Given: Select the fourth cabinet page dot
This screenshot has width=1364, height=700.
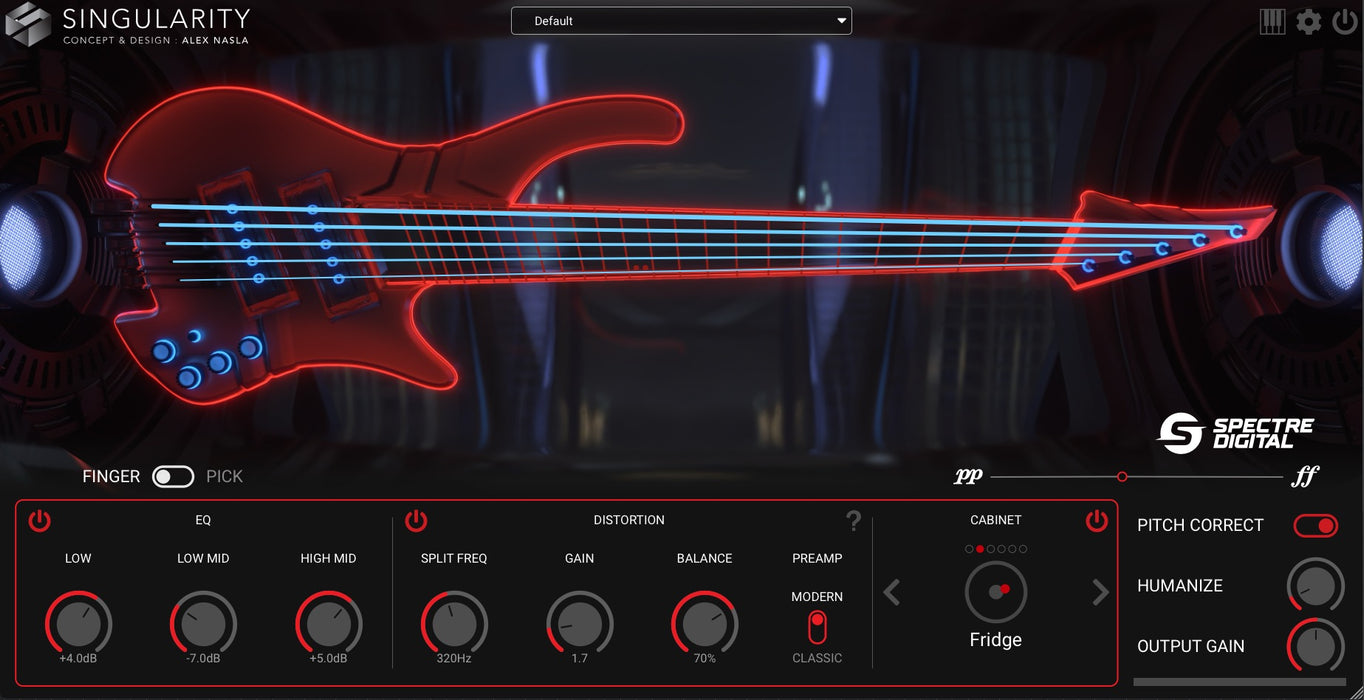Looking at the screenshot, I should coord(1001,548).
